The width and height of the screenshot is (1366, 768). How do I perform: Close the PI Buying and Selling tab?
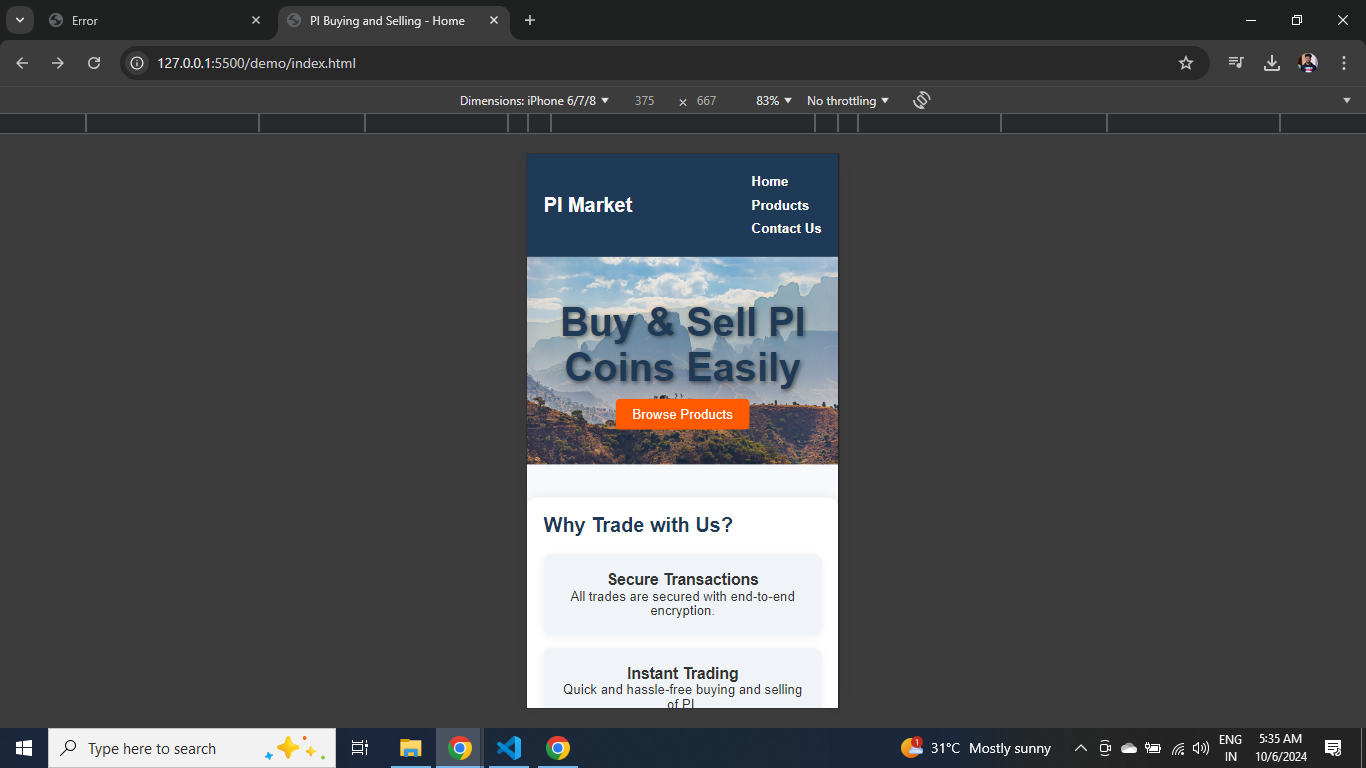click(x=494, y=20)
